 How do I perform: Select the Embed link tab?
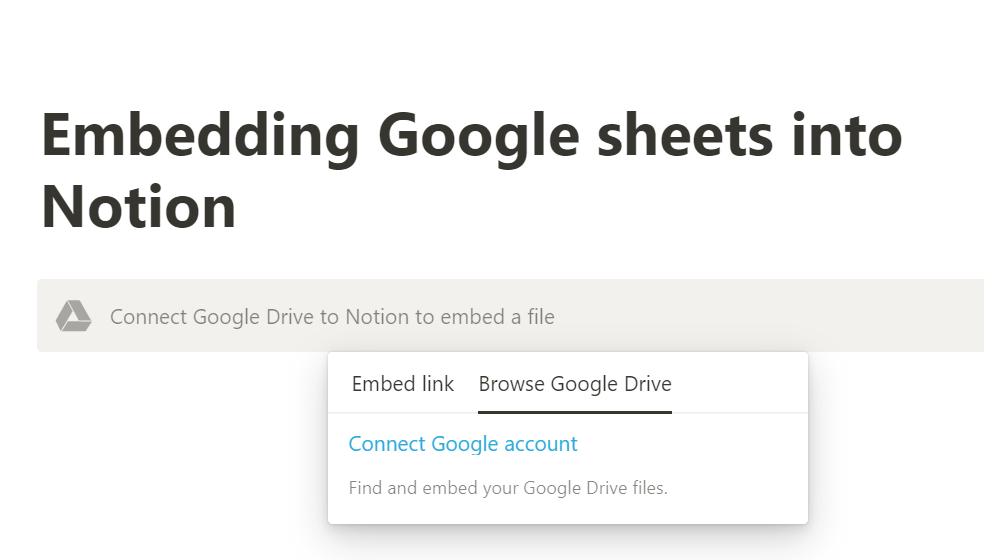(402, 384)
